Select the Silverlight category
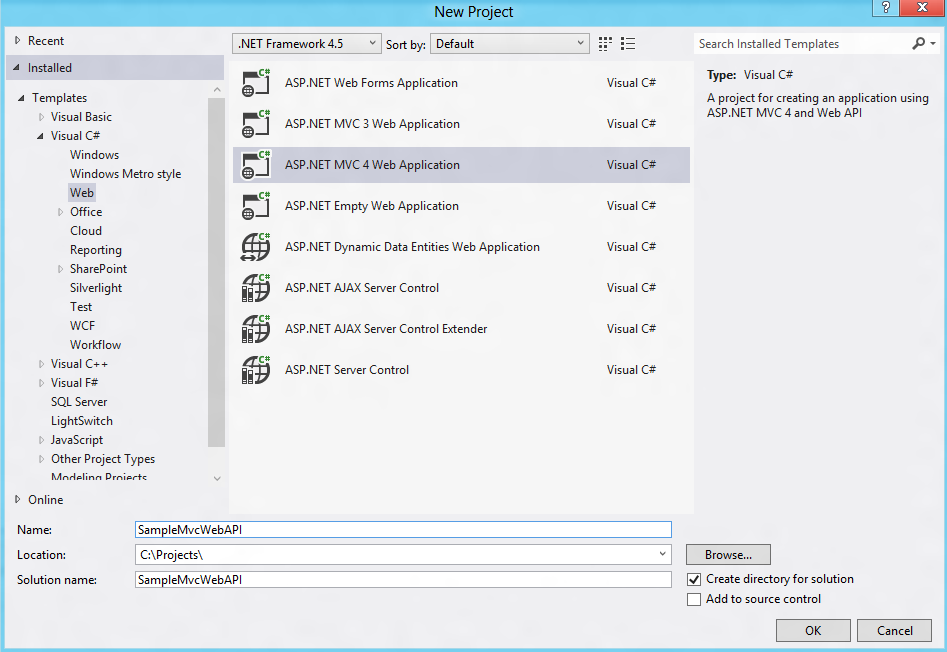947x652 pixels. (x=95, y=288)
